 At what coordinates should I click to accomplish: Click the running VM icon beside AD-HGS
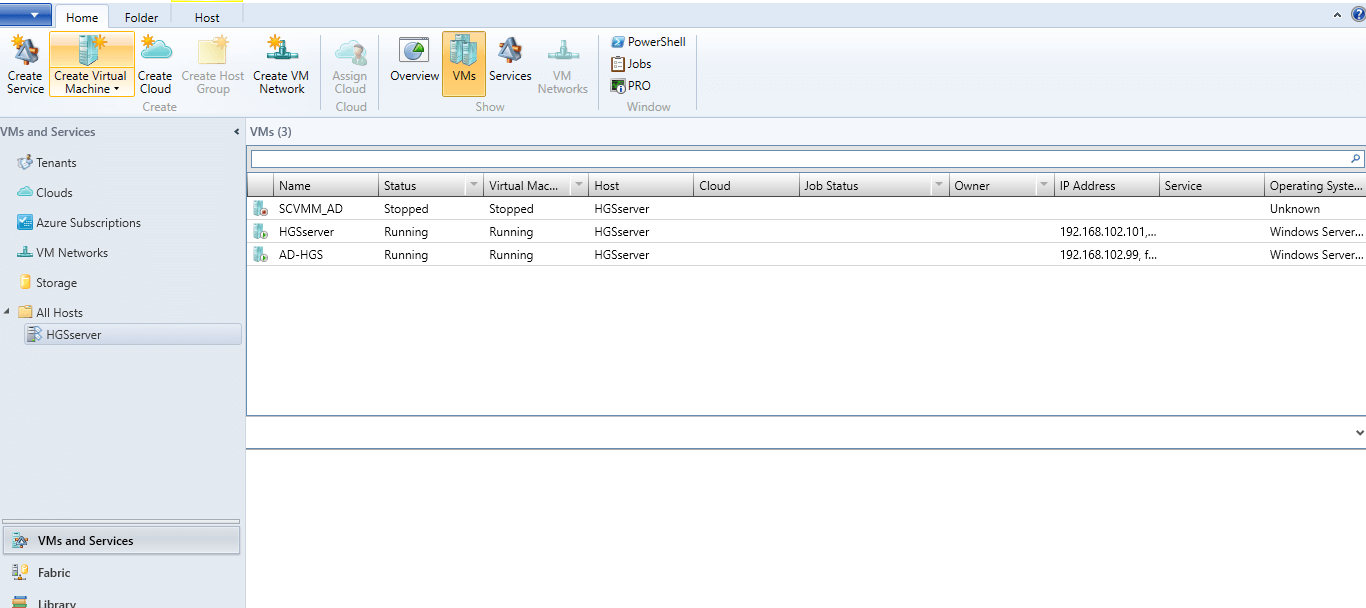pos(260,255)
